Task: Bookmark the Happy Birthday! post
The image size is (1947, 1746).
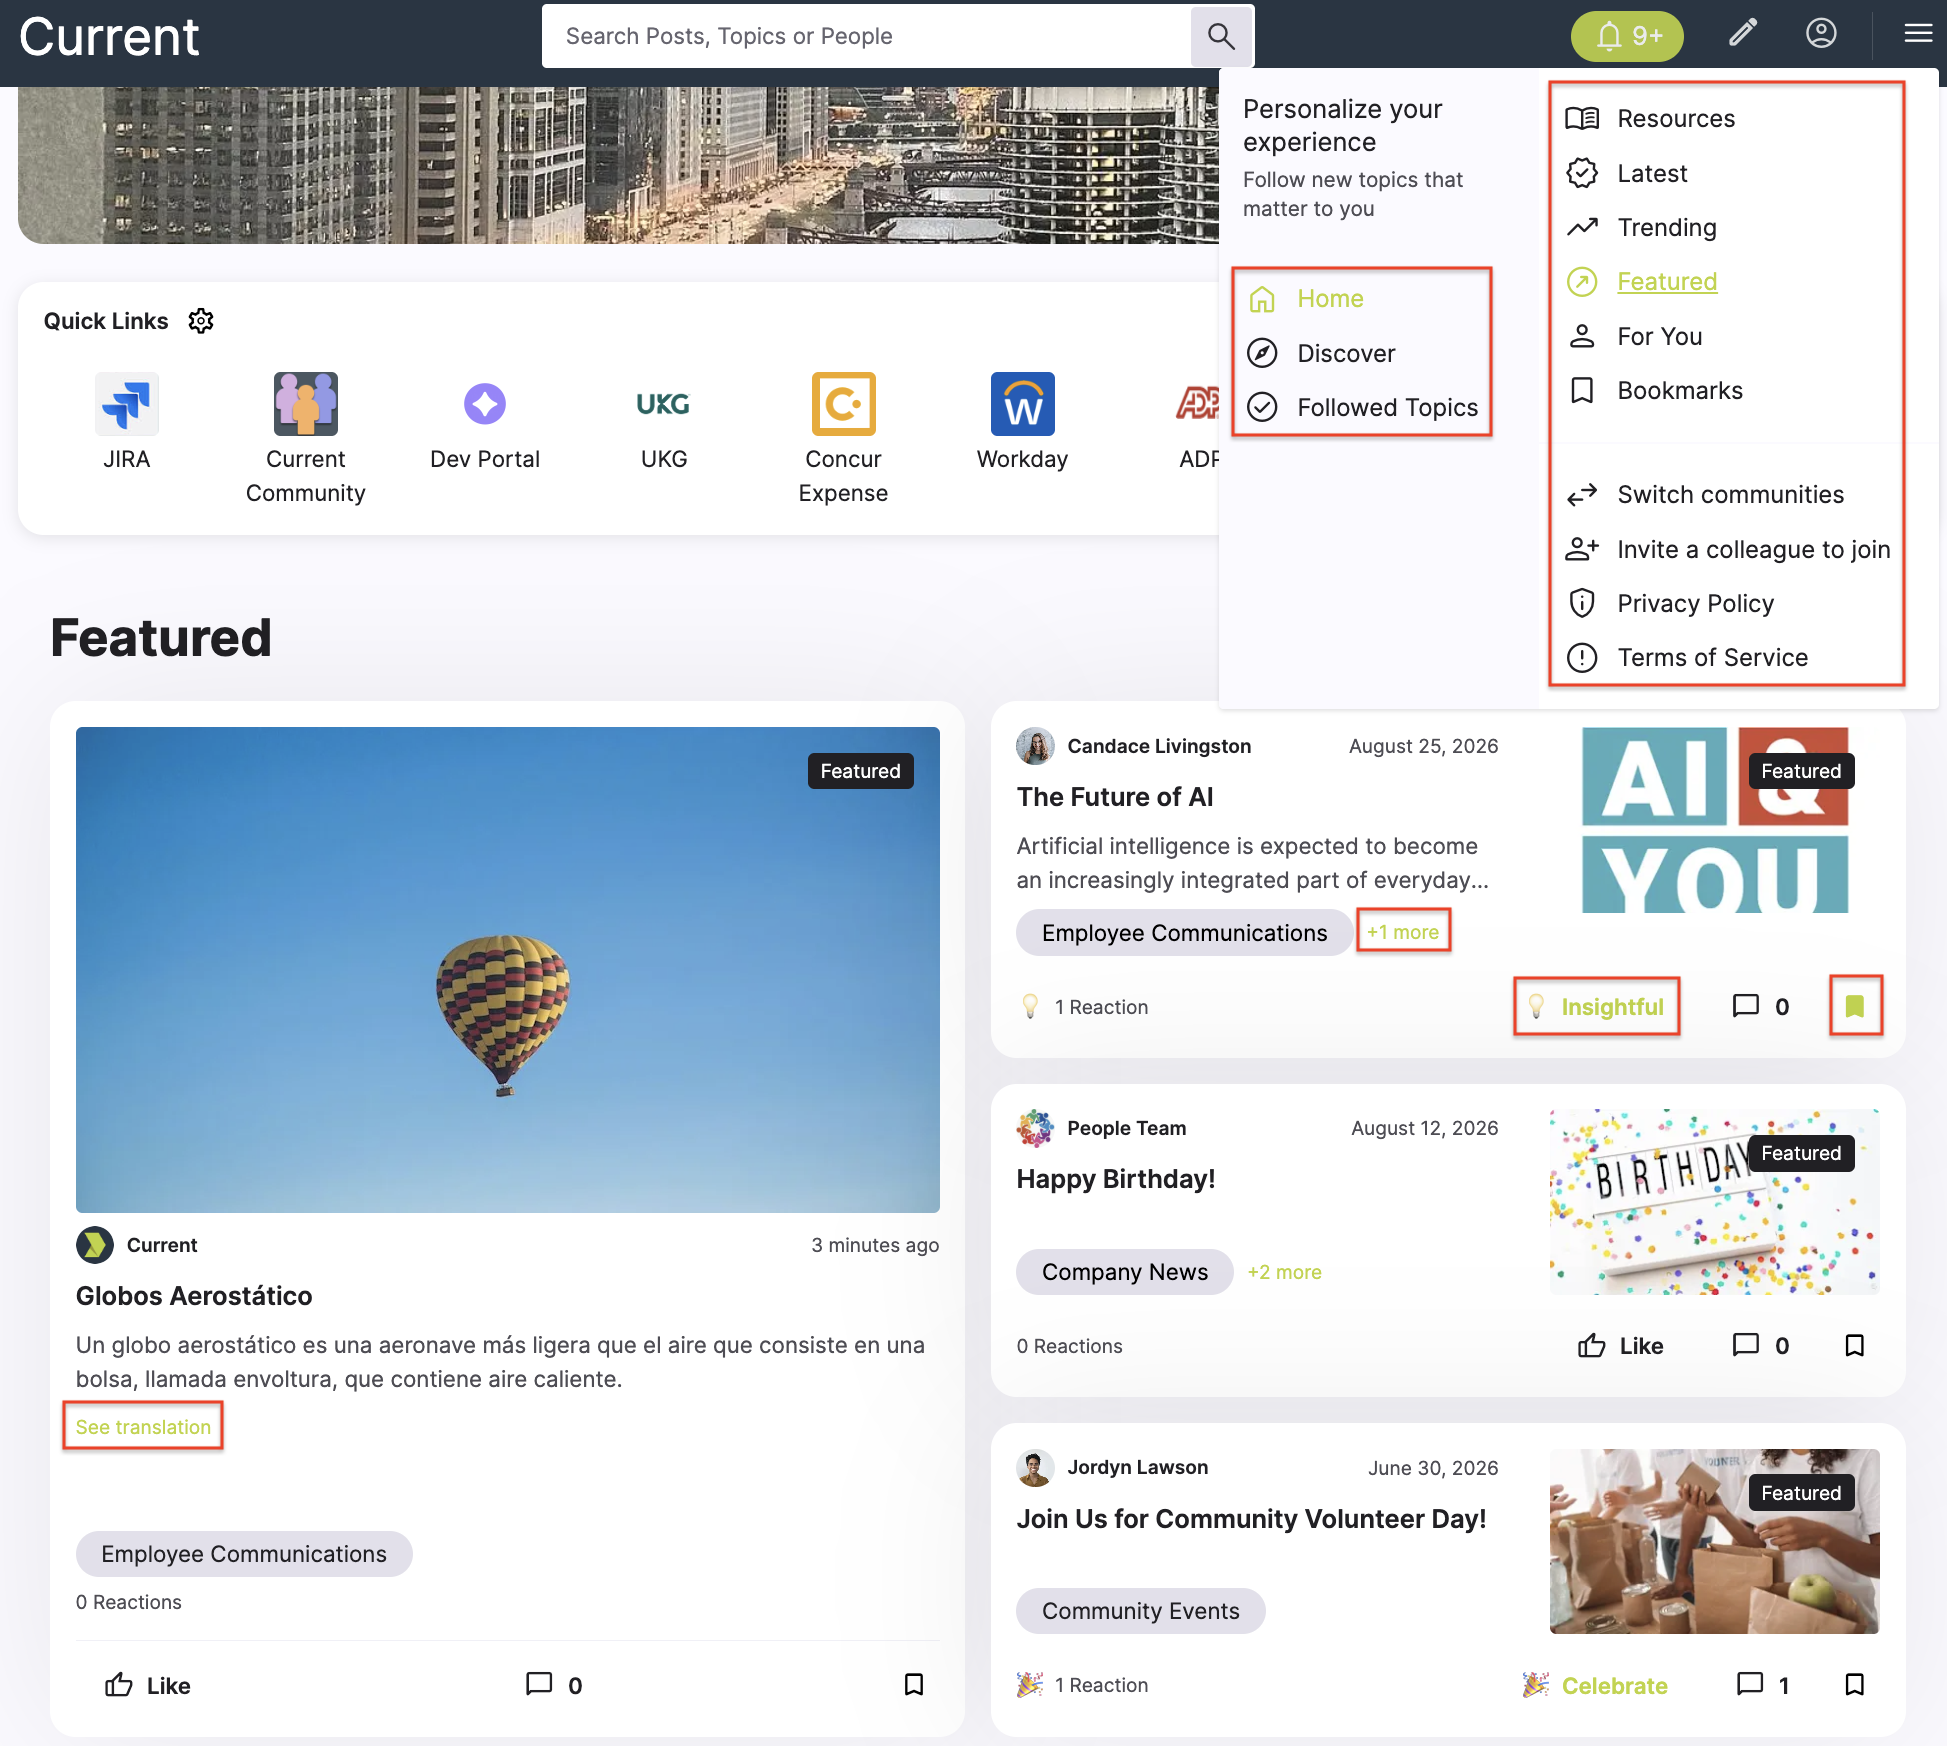Action: tap(1855, 1346)
